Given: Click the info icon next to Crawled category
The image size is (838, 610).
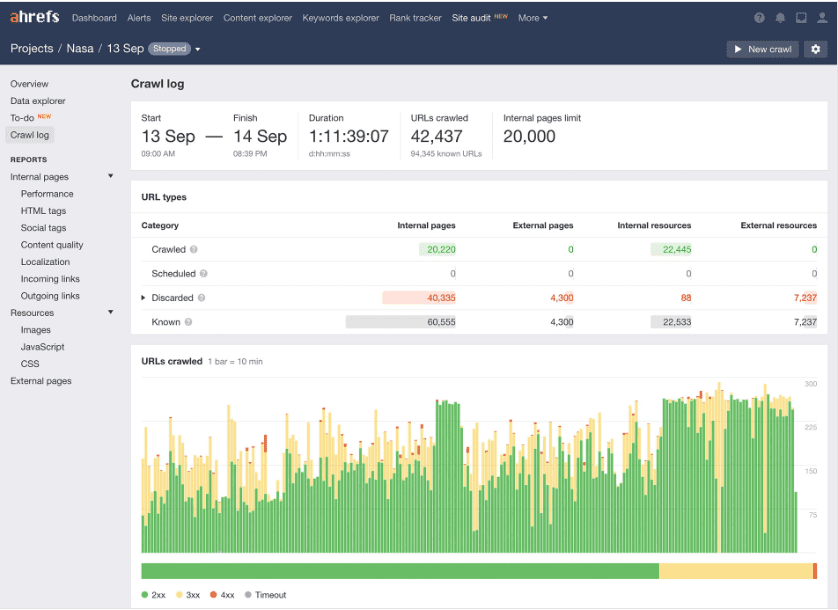Looking at the screenshot, I should coord(193,249).
